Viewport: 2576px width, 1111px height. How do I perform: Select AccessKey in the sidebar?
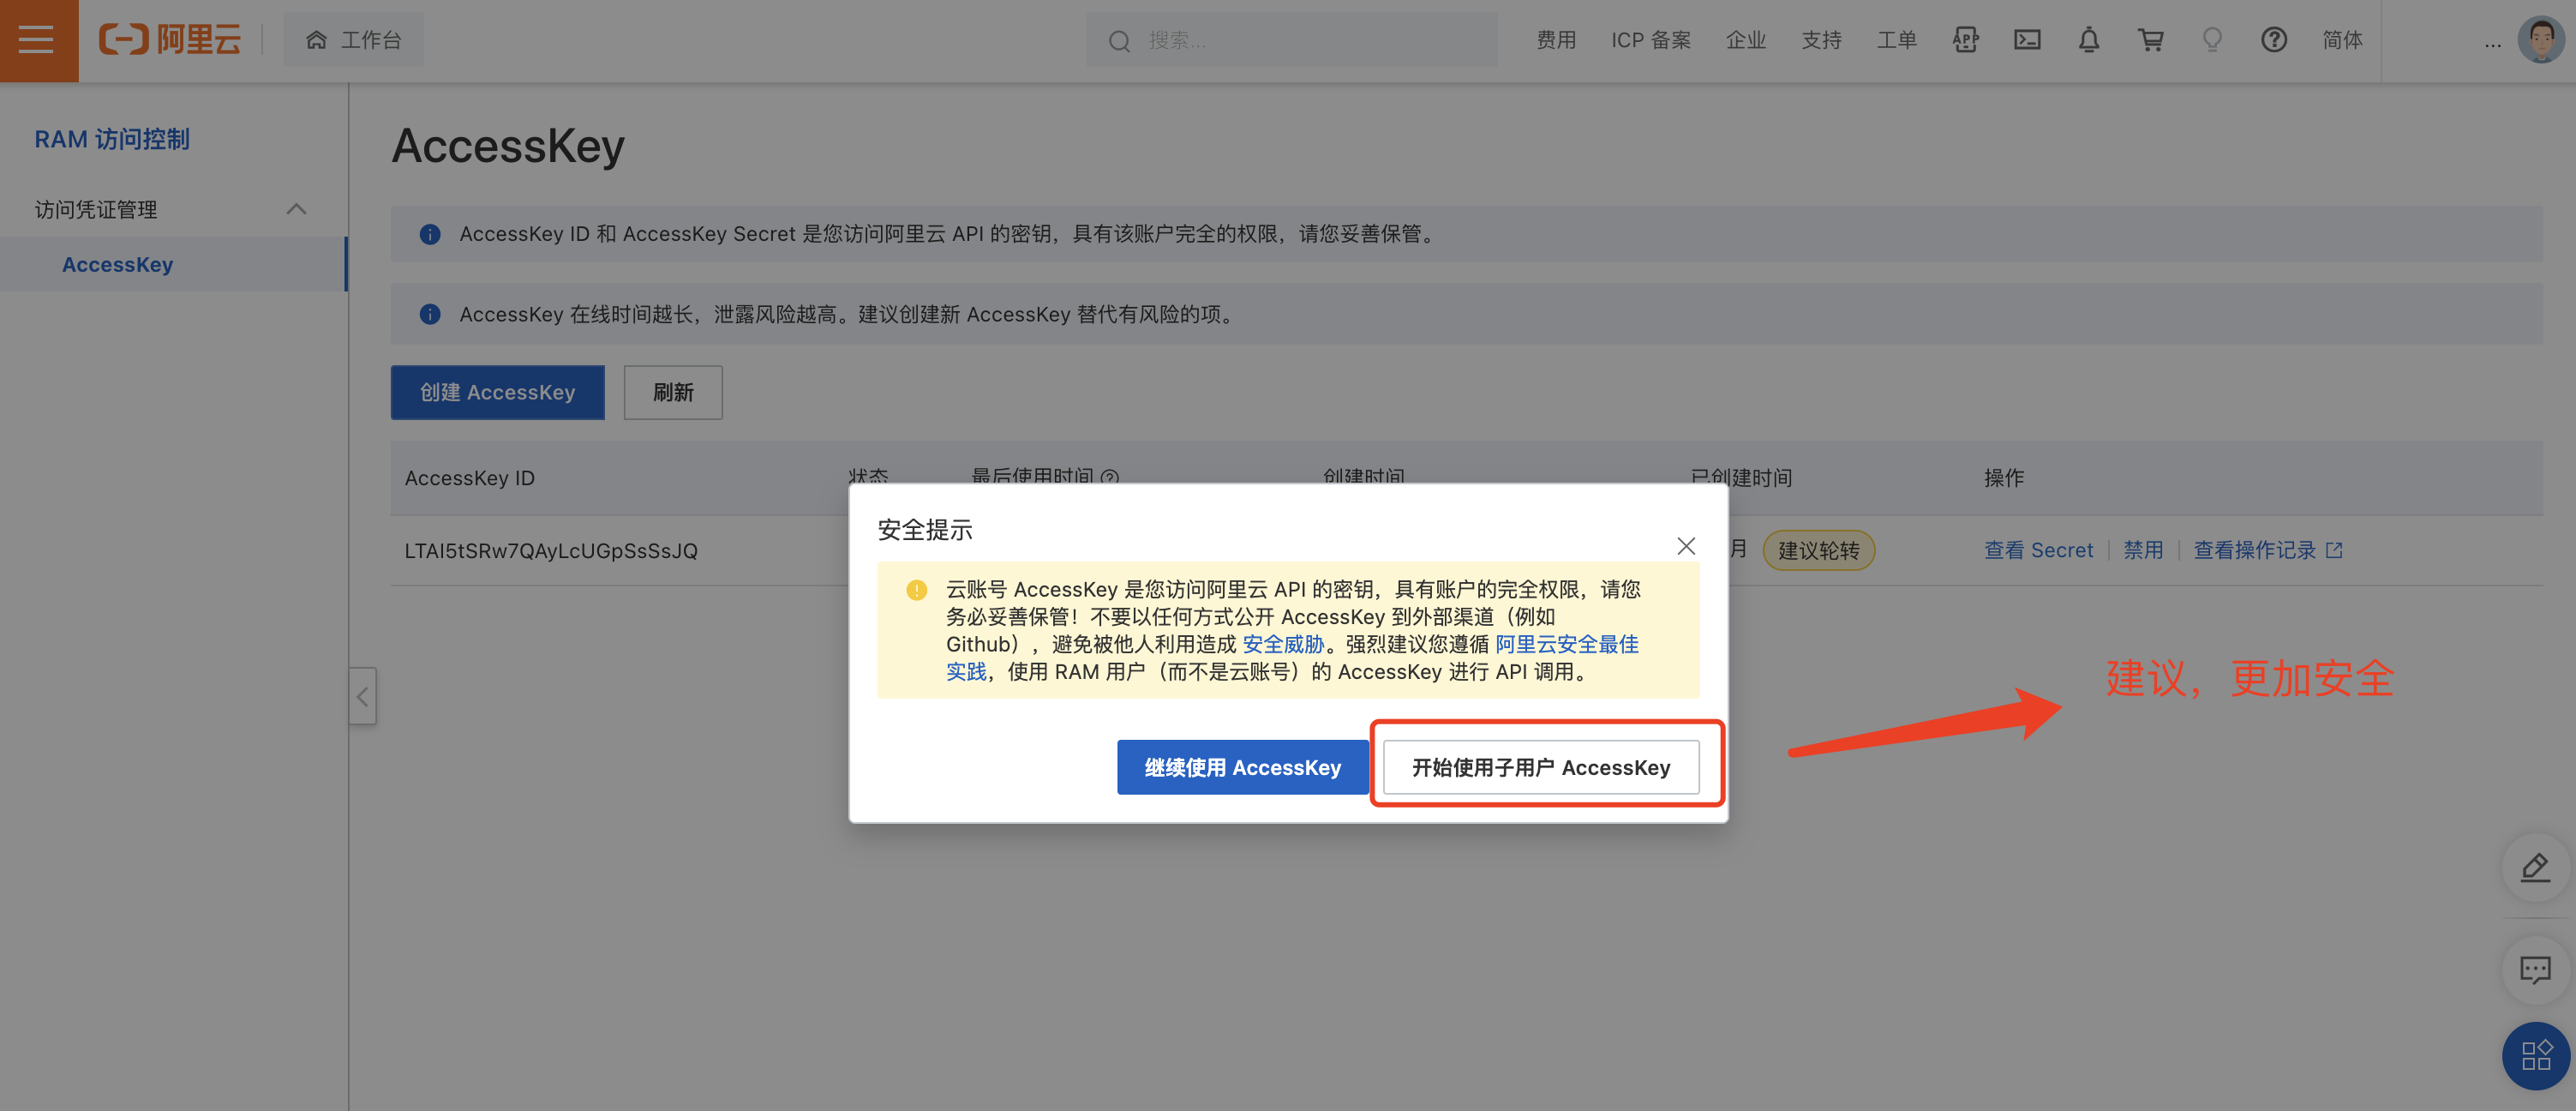118,264
